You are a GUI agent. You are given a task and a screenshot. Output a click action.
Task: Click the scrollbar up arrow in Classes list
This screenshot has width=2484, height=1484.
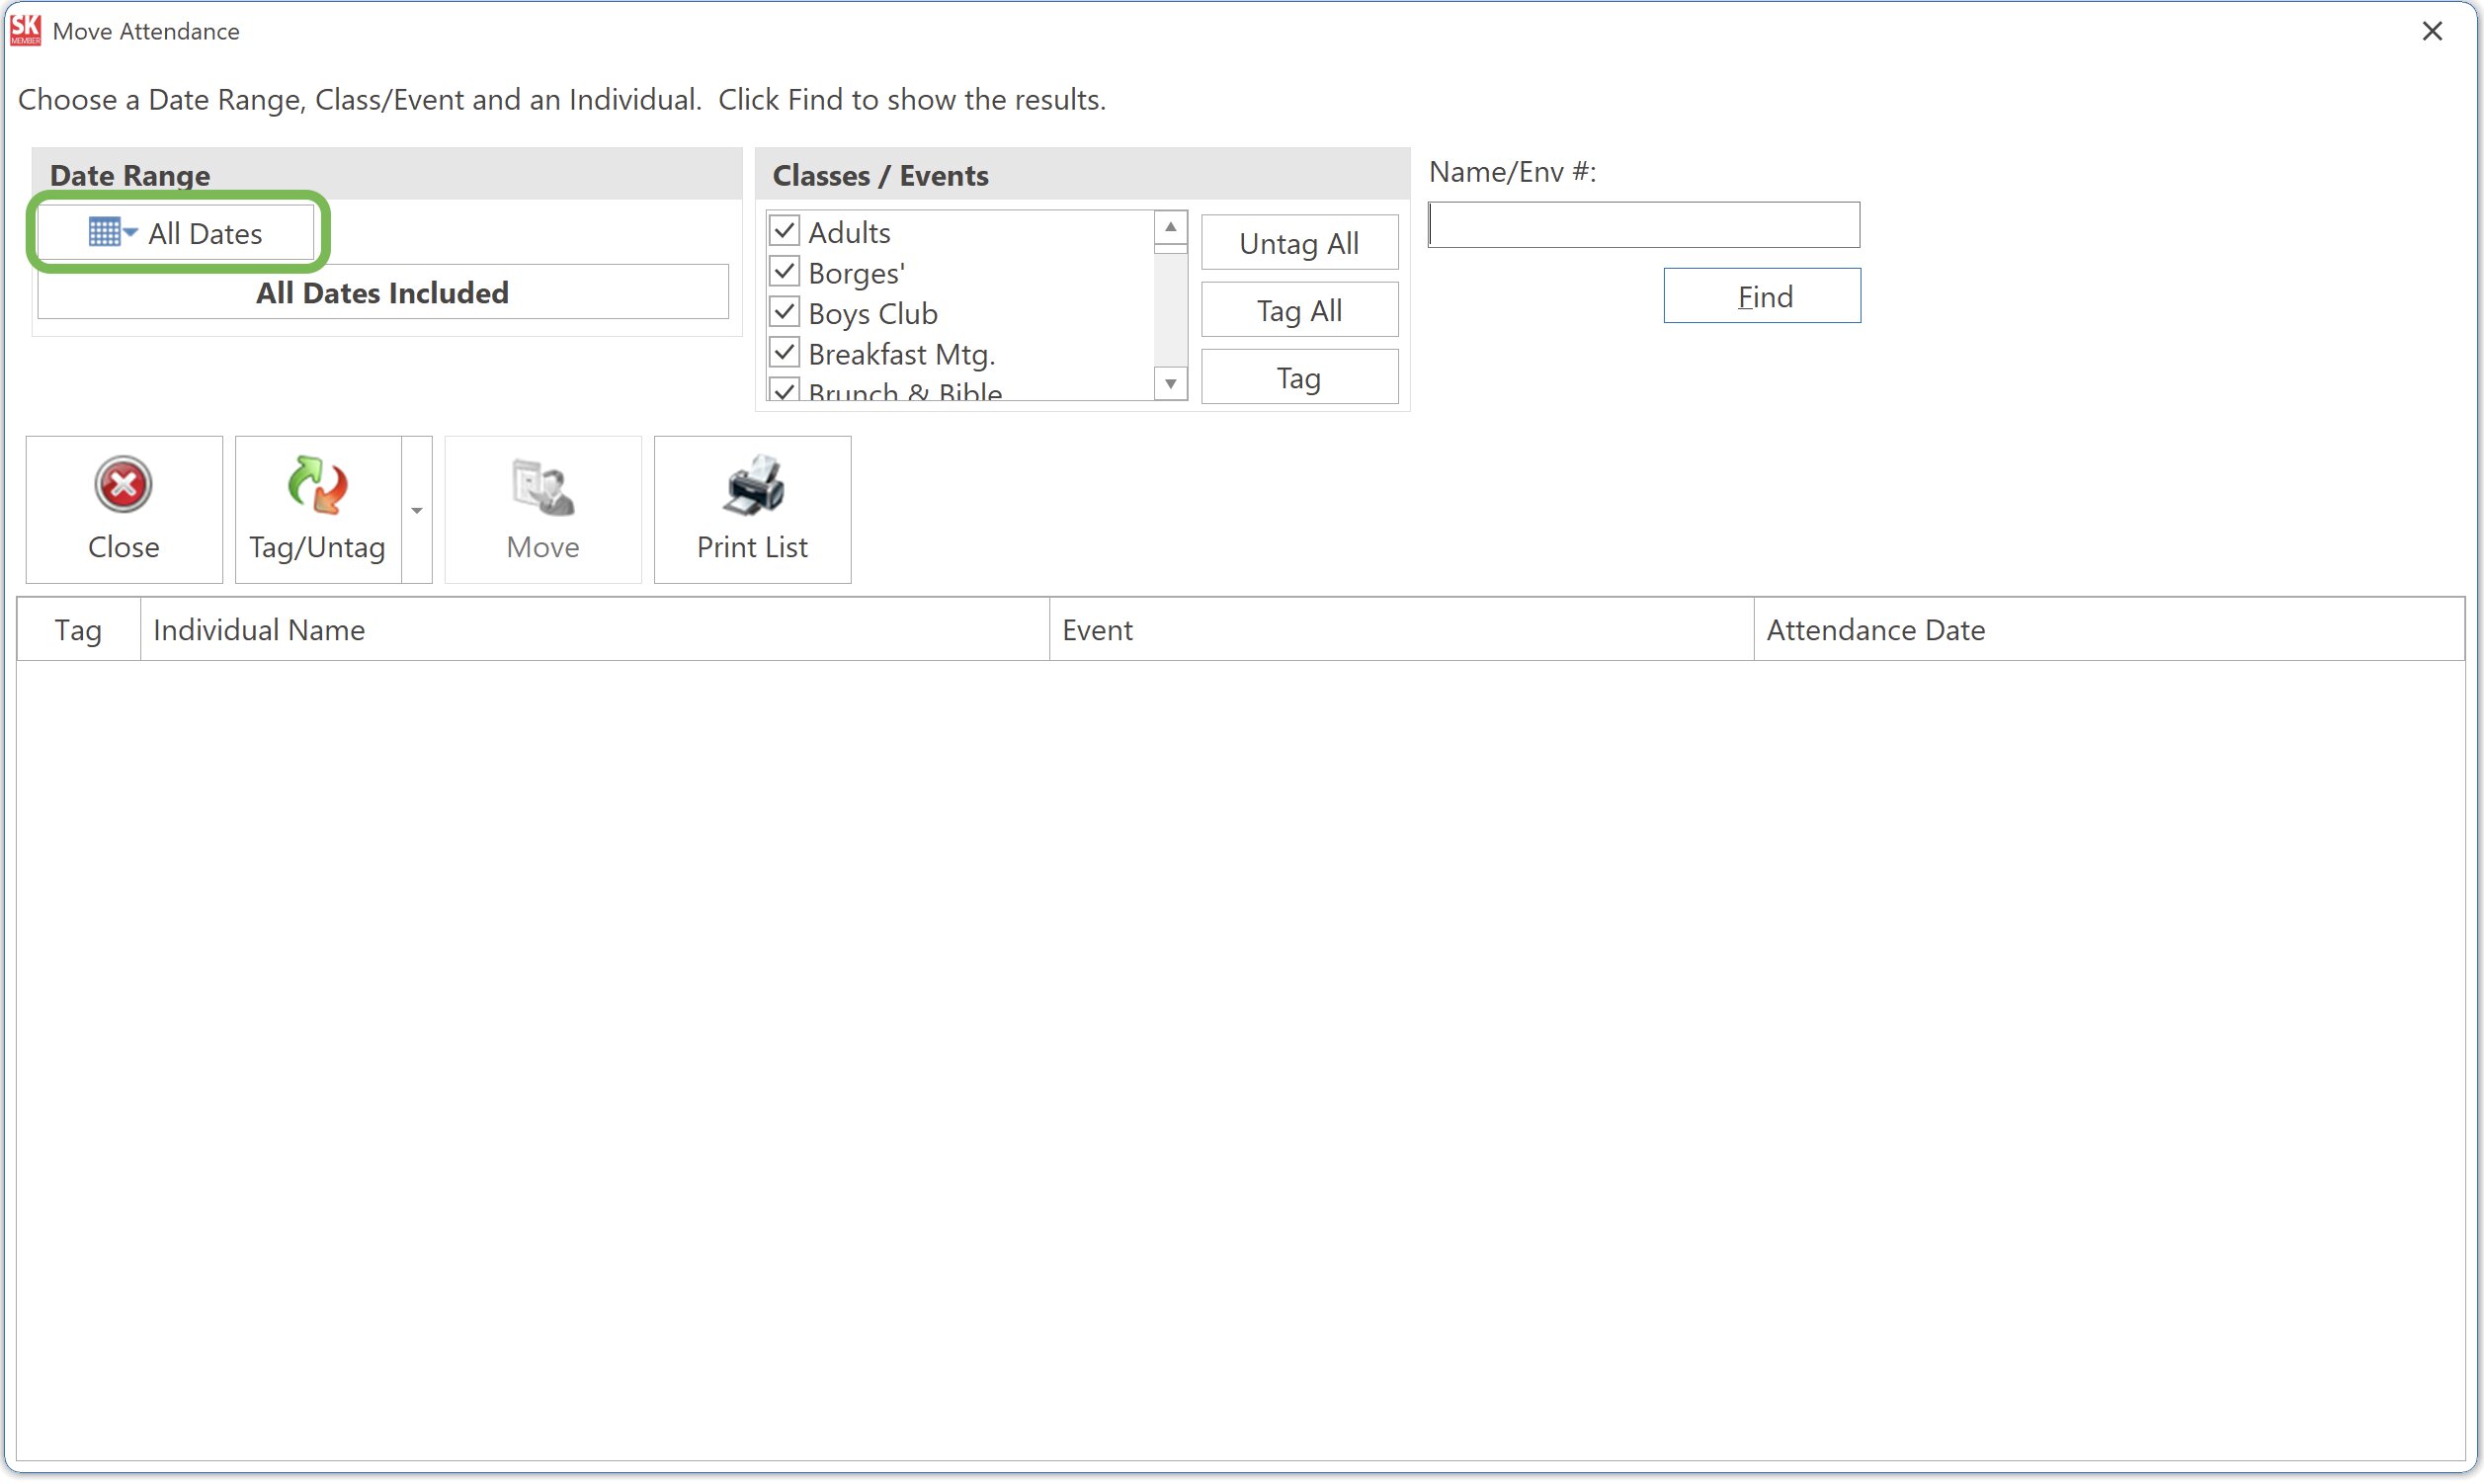[x=1170, y=227]
